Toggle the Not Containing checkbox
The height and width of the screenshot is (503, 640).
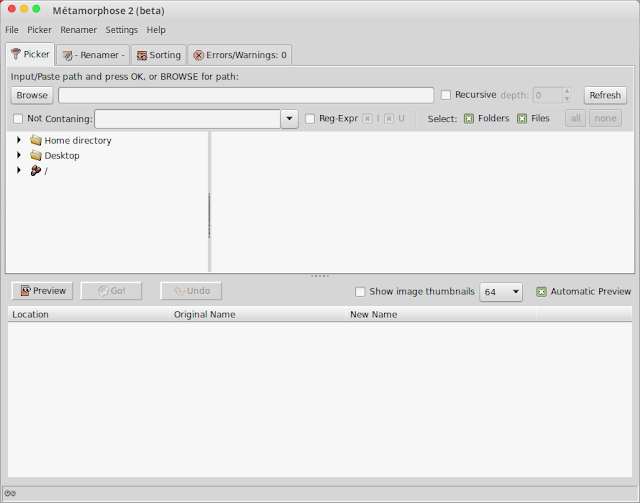[x=18, y=118]
